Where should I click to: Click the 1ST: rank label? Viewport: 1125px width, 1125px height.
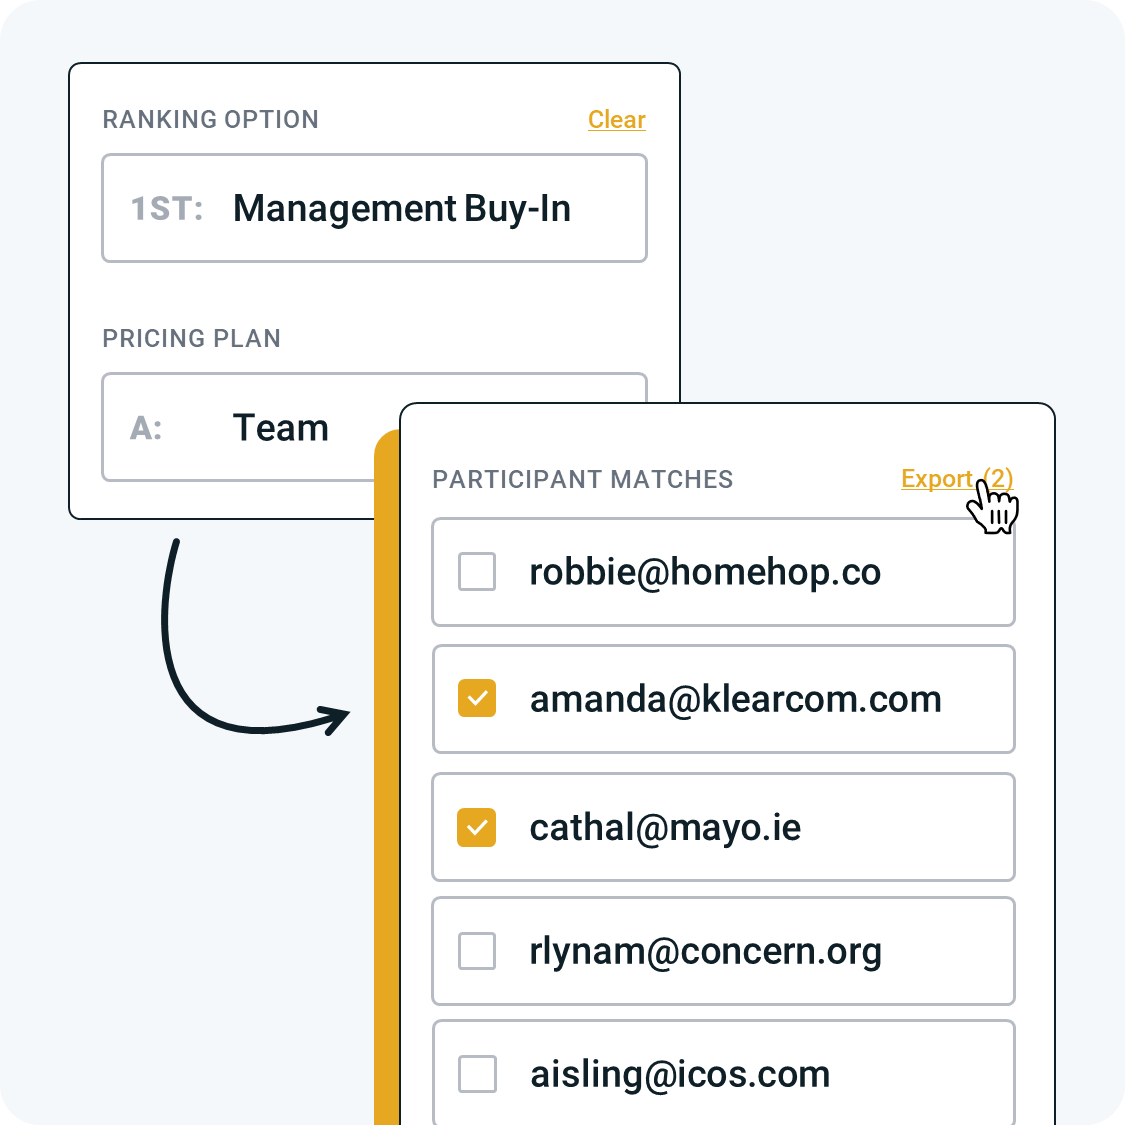click(167, 209)
